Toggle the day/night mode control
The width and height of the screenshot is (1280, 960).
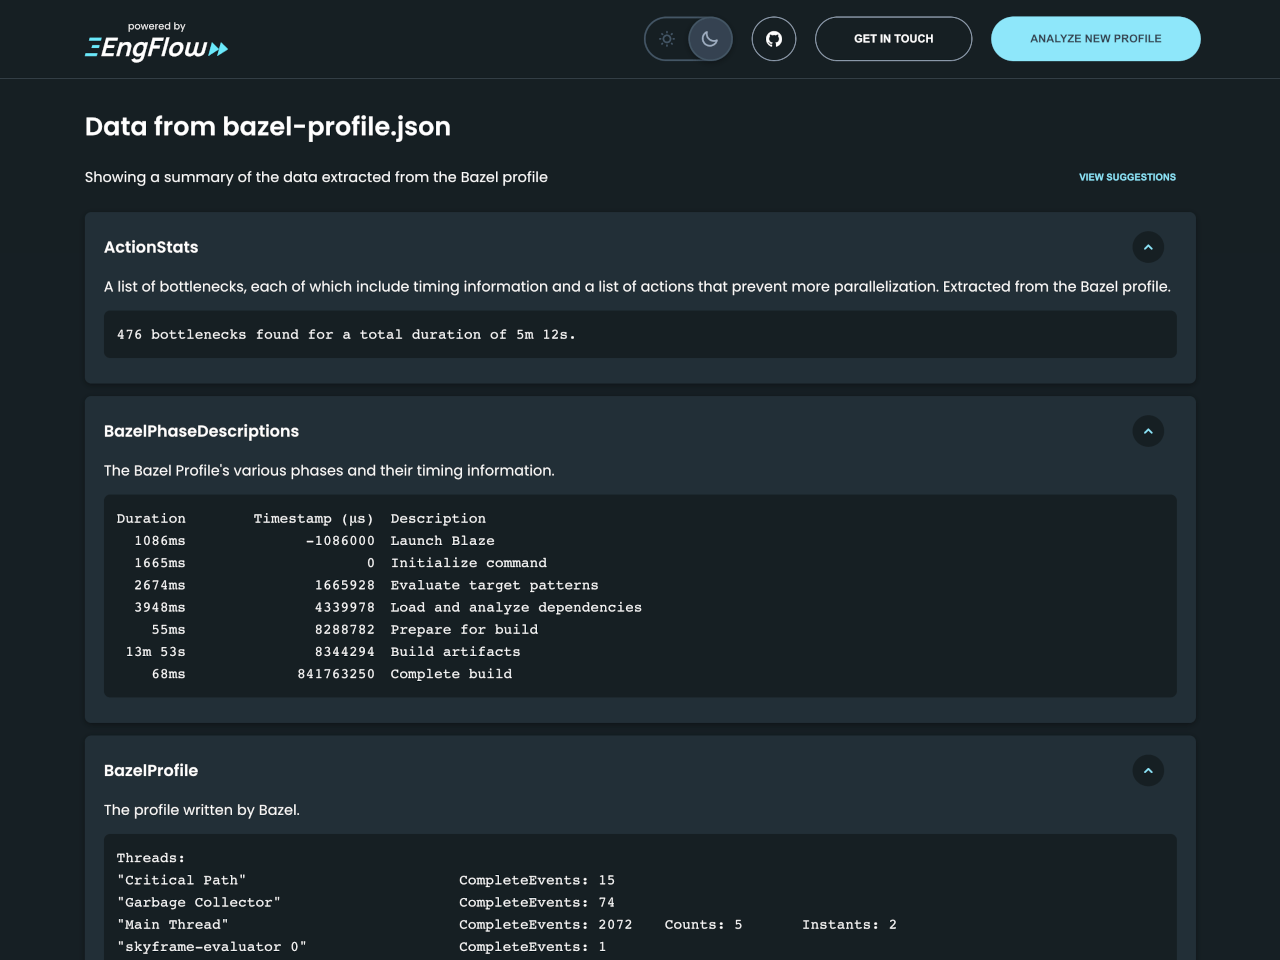tap(688, 39)
